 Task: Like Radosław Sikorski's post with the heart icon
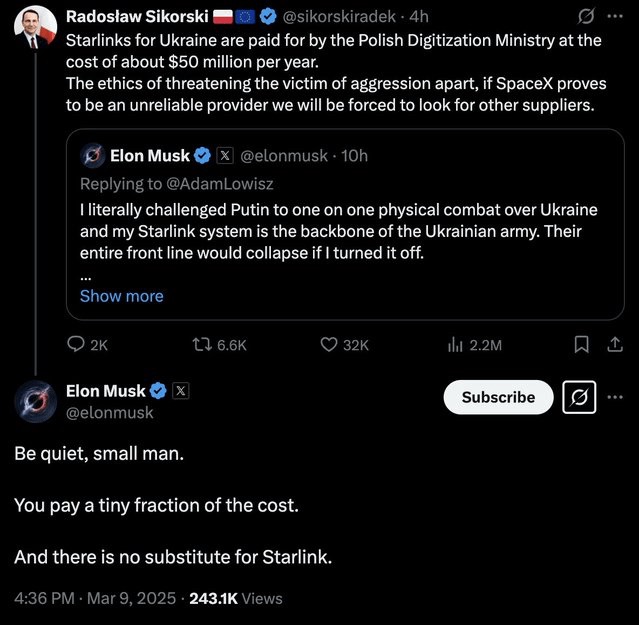[x=330, y=345]
